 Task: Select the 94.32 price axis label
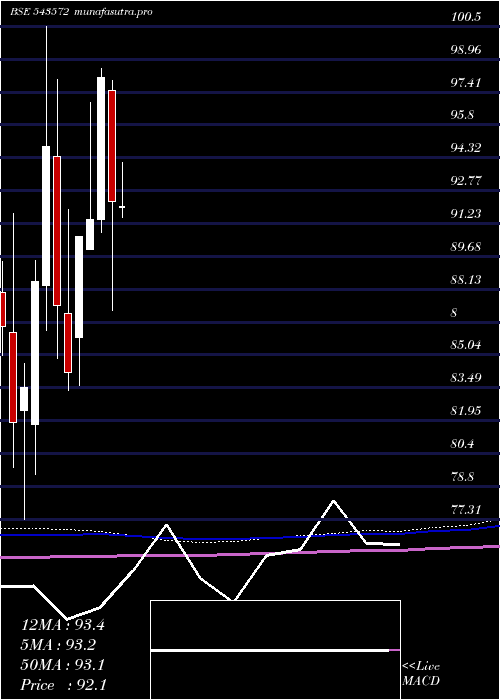coord(466,148)
